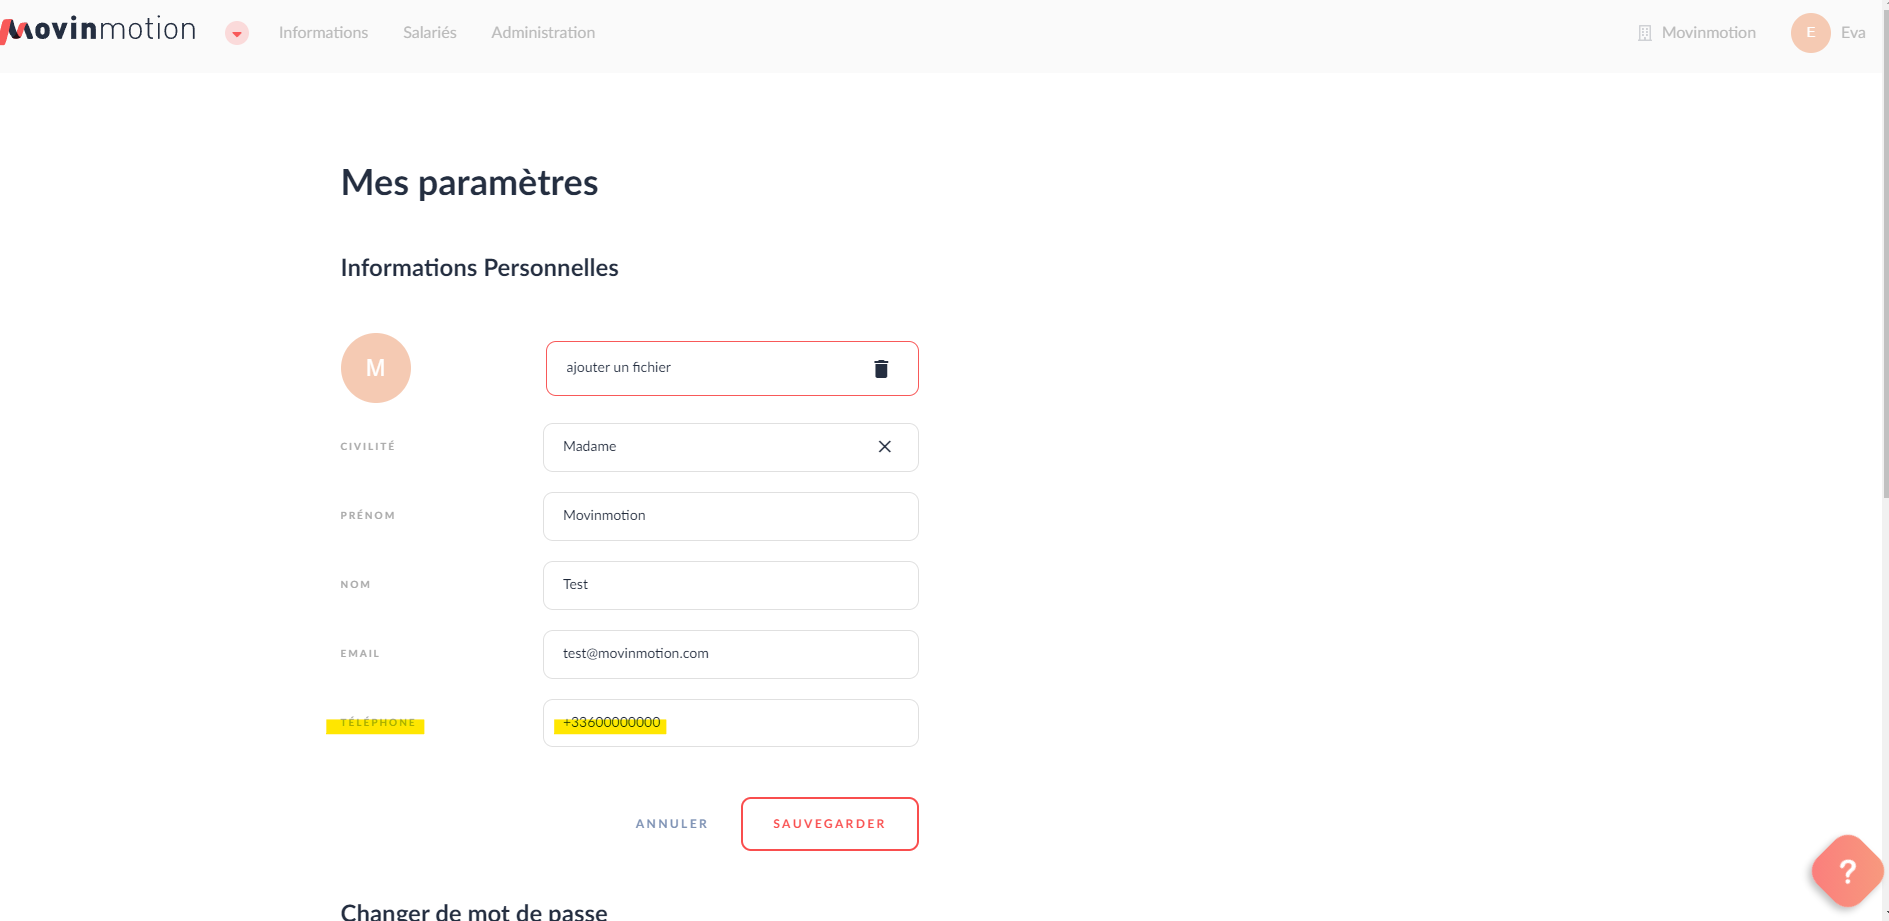Click the building icon next to Movinmotion
Viewport: 1889px width, 921px height.
1644,33
